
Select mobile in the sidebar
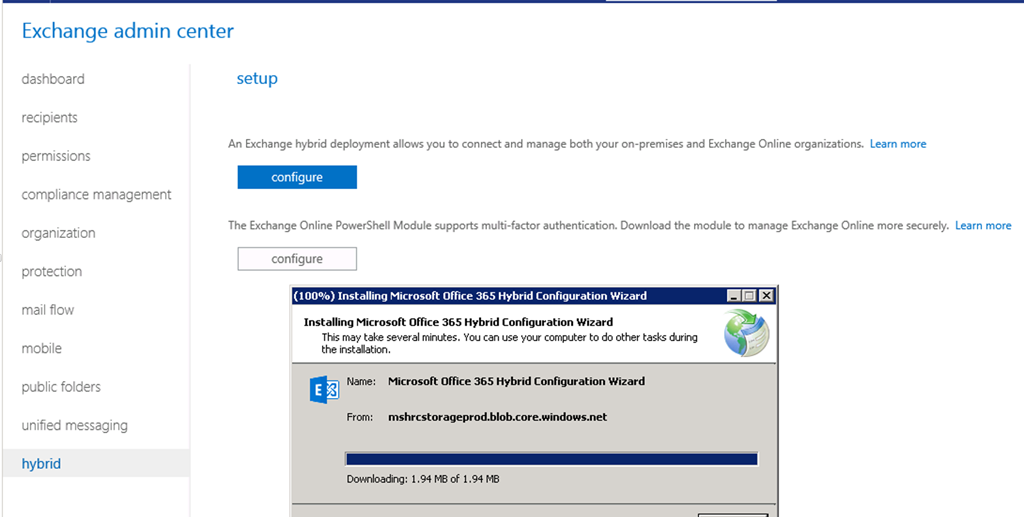pyautogui.click(x=41, y=349)
